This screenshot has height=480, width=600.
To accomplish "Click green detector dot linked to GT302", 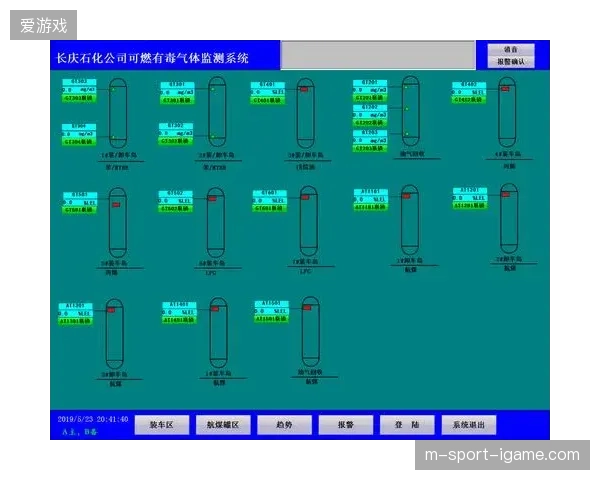I will (x=213, y=136).
